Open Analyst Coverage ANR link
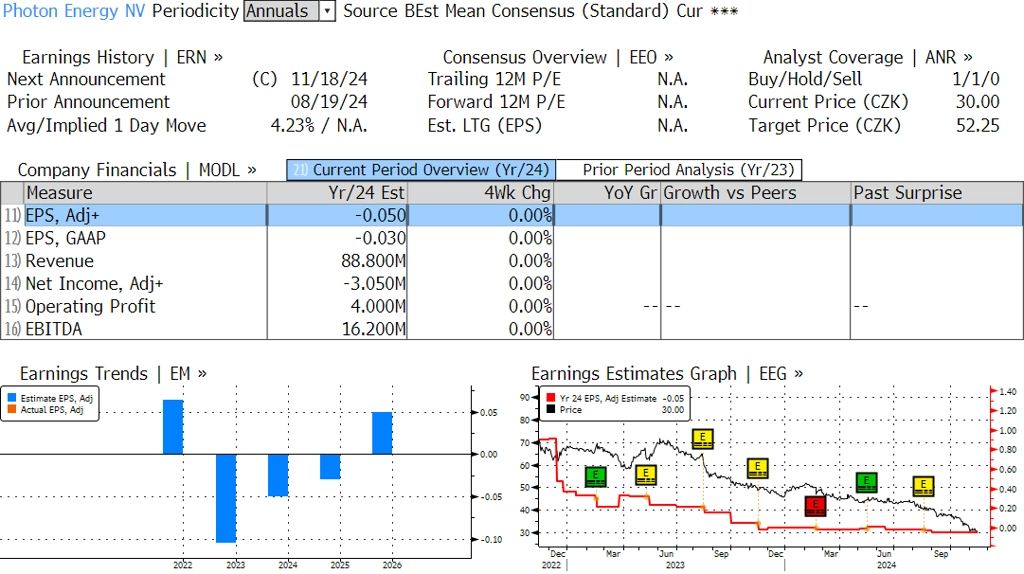 867,57
